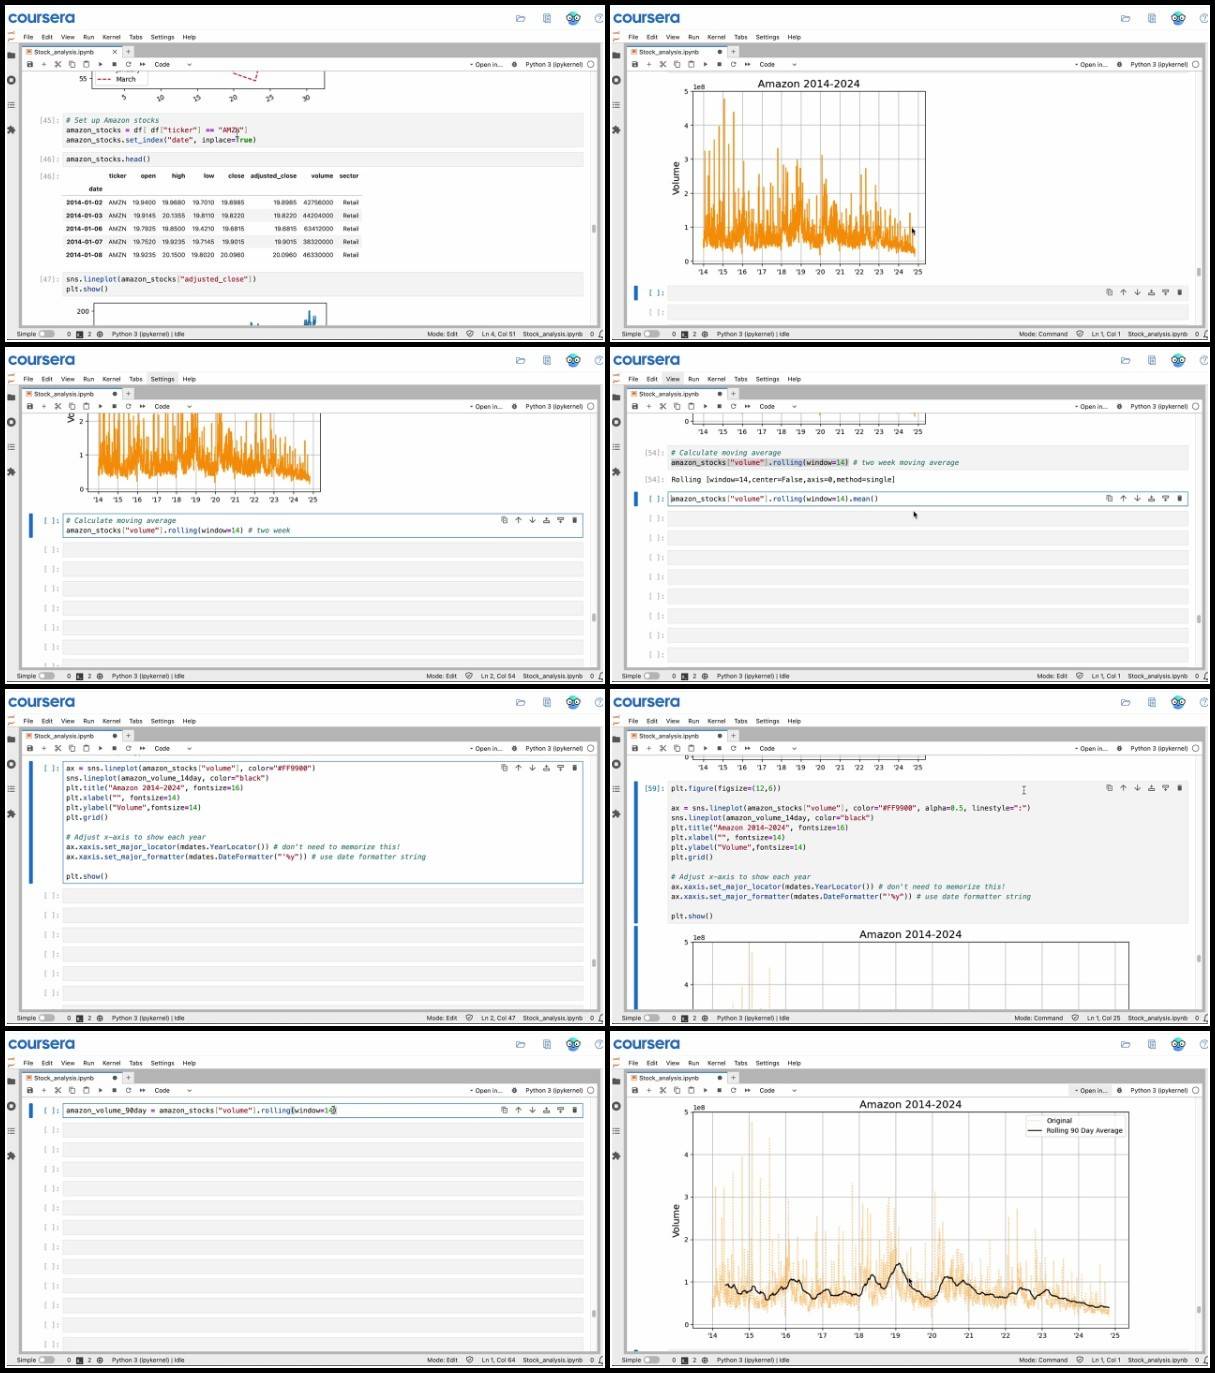Screen dimensions: 1215x1373
Task: Open folder file-browser sidebar icon beside cell [45]
Action: point(11,55)
